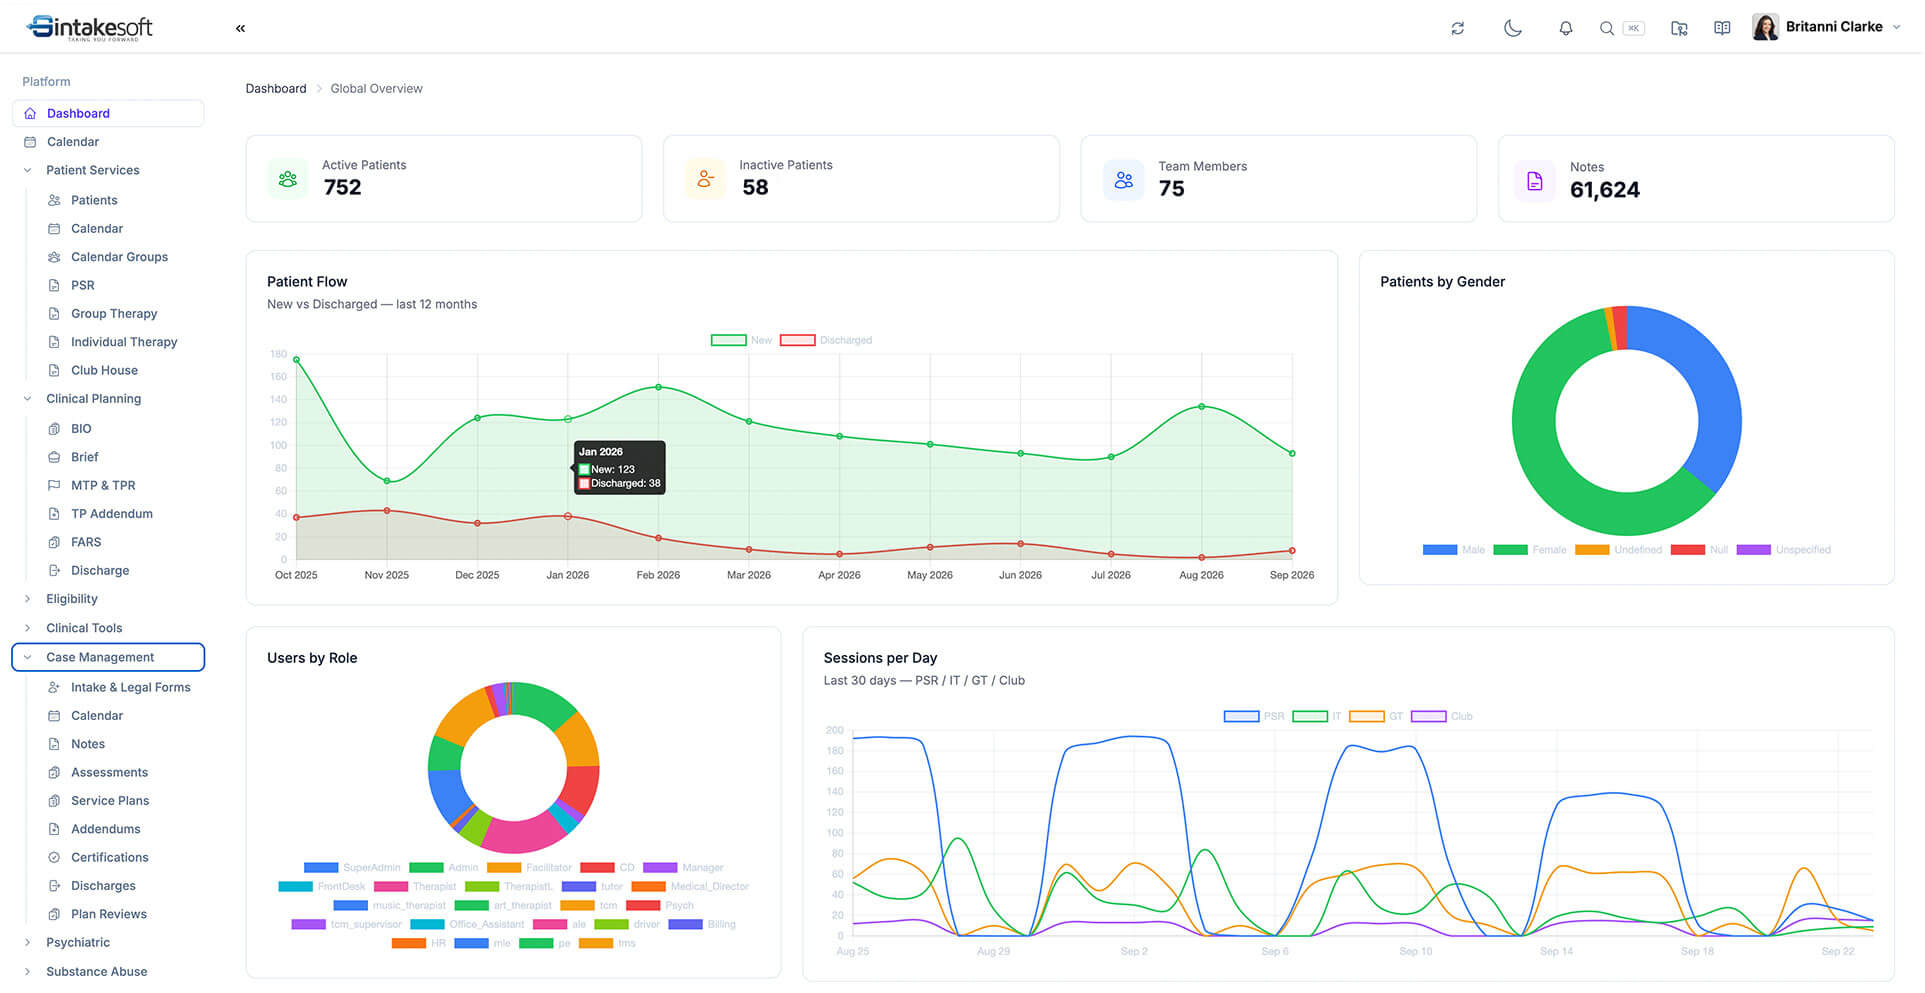Collapse the sidebar with the double-chevron icon
The height and width of the screenshot is (993, 1925).
(240, 28)
